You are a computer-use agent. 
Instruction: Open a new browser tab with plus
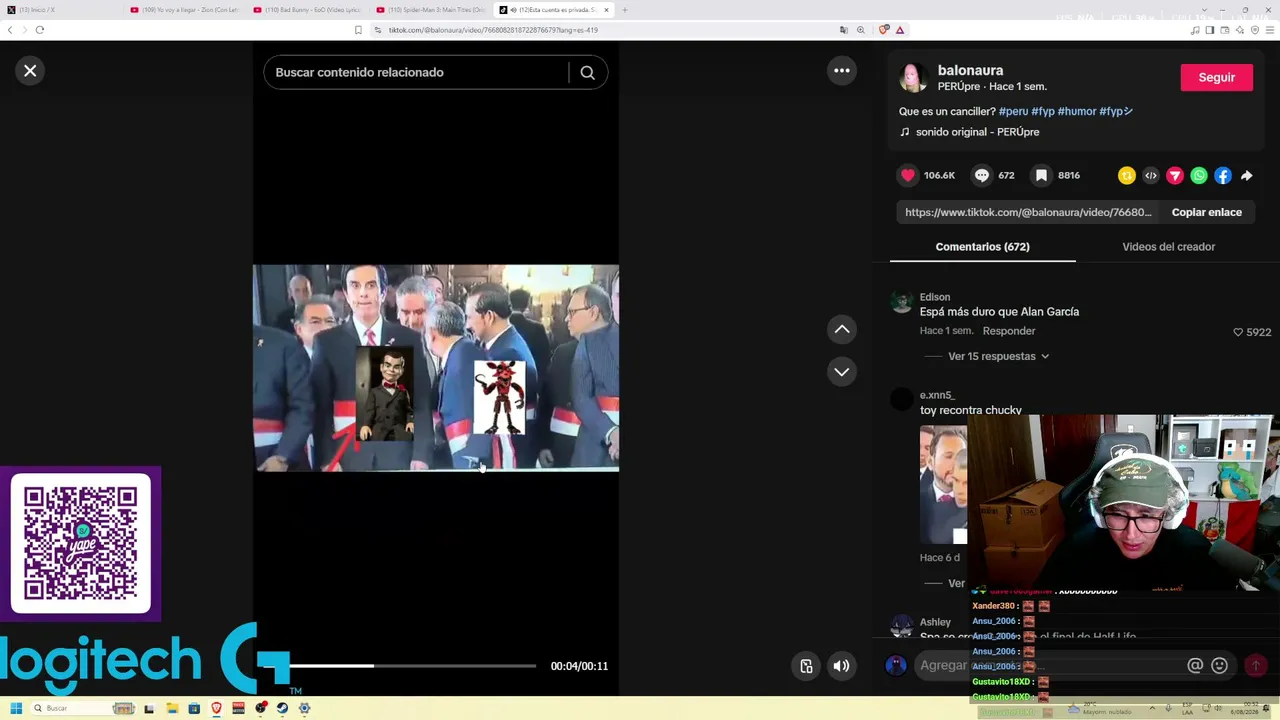pyautogui.click(x=625, y=10)
